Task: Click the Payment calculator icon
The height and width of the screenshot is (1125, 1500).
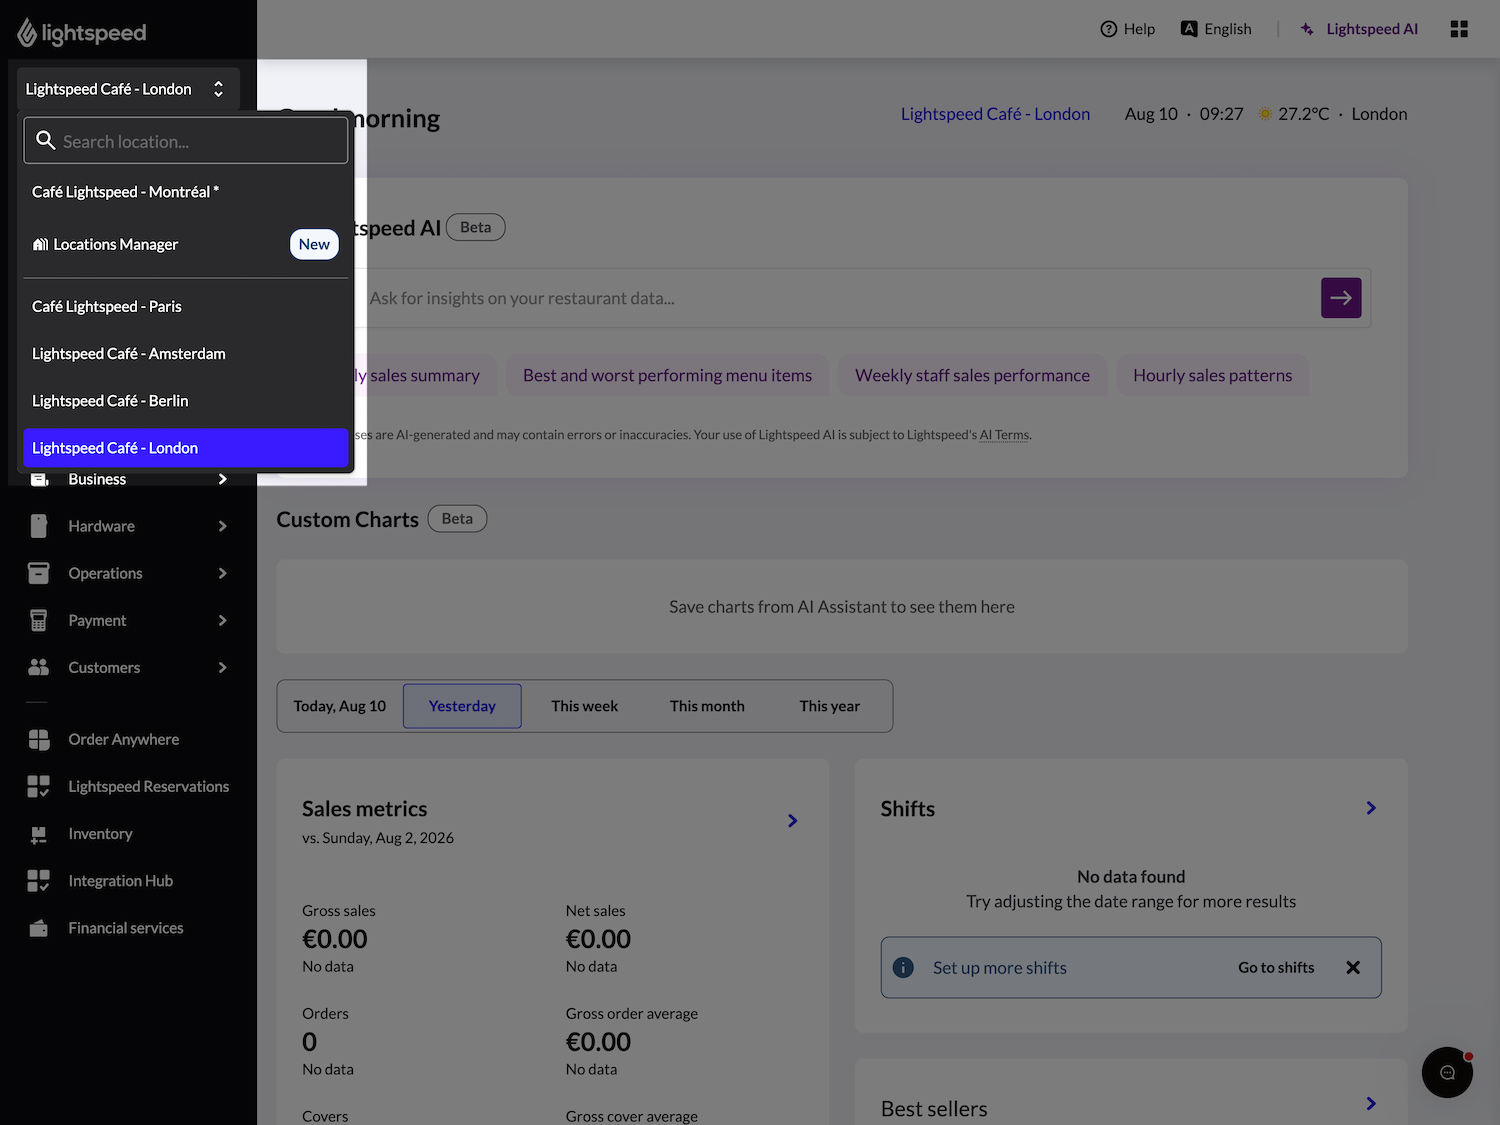Action: (x=39, y=620)
